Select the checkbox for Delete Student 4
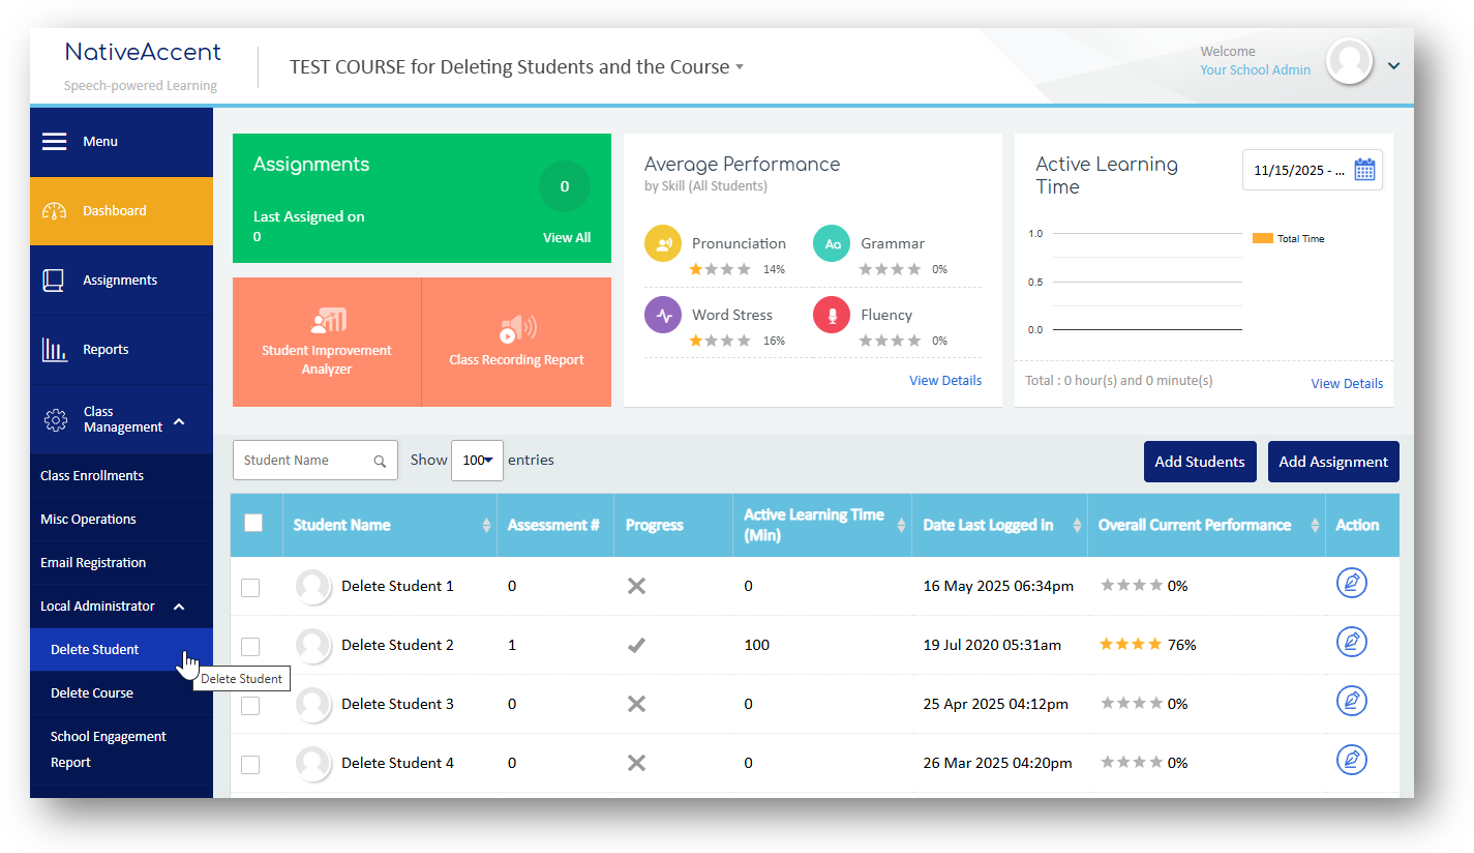Viewport: 1474px width, 853px height. [x=251, y=765]
